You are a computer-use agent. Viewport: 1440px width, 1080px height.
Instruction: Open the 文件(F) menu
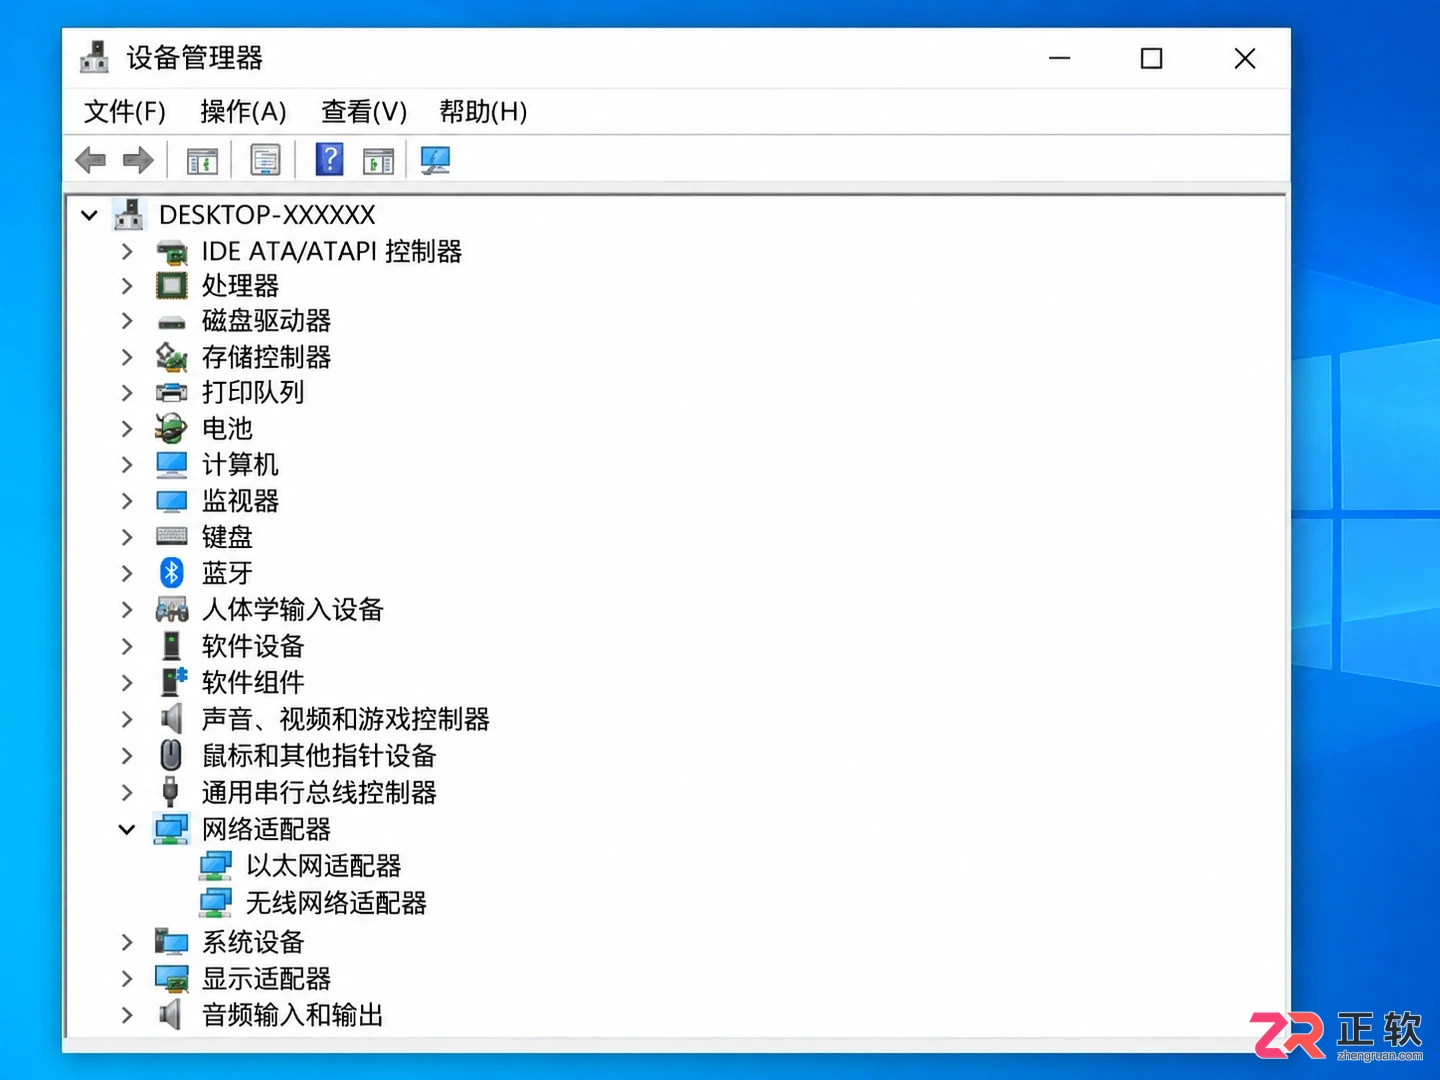(125, 112)
